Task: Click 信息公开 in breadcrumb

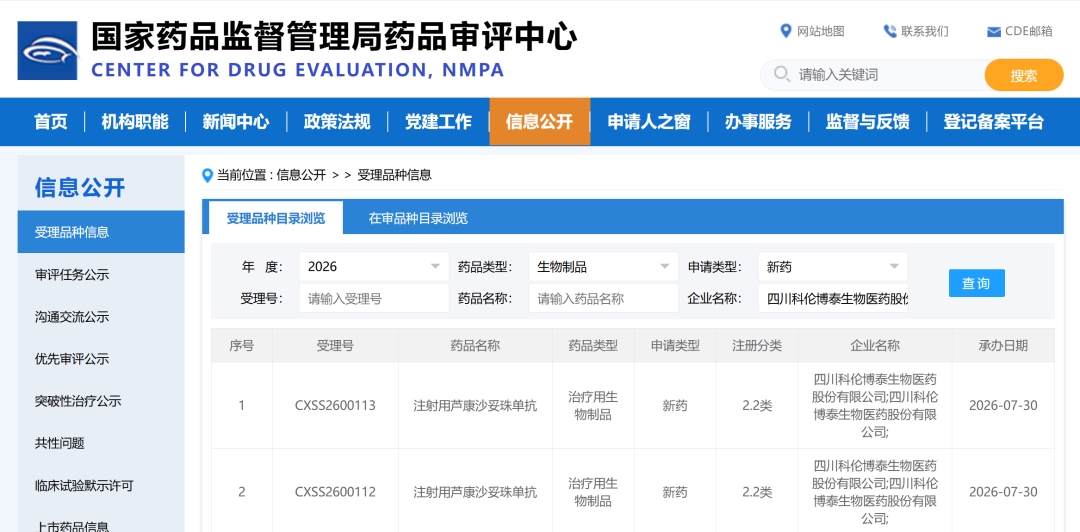Action: 301,175
